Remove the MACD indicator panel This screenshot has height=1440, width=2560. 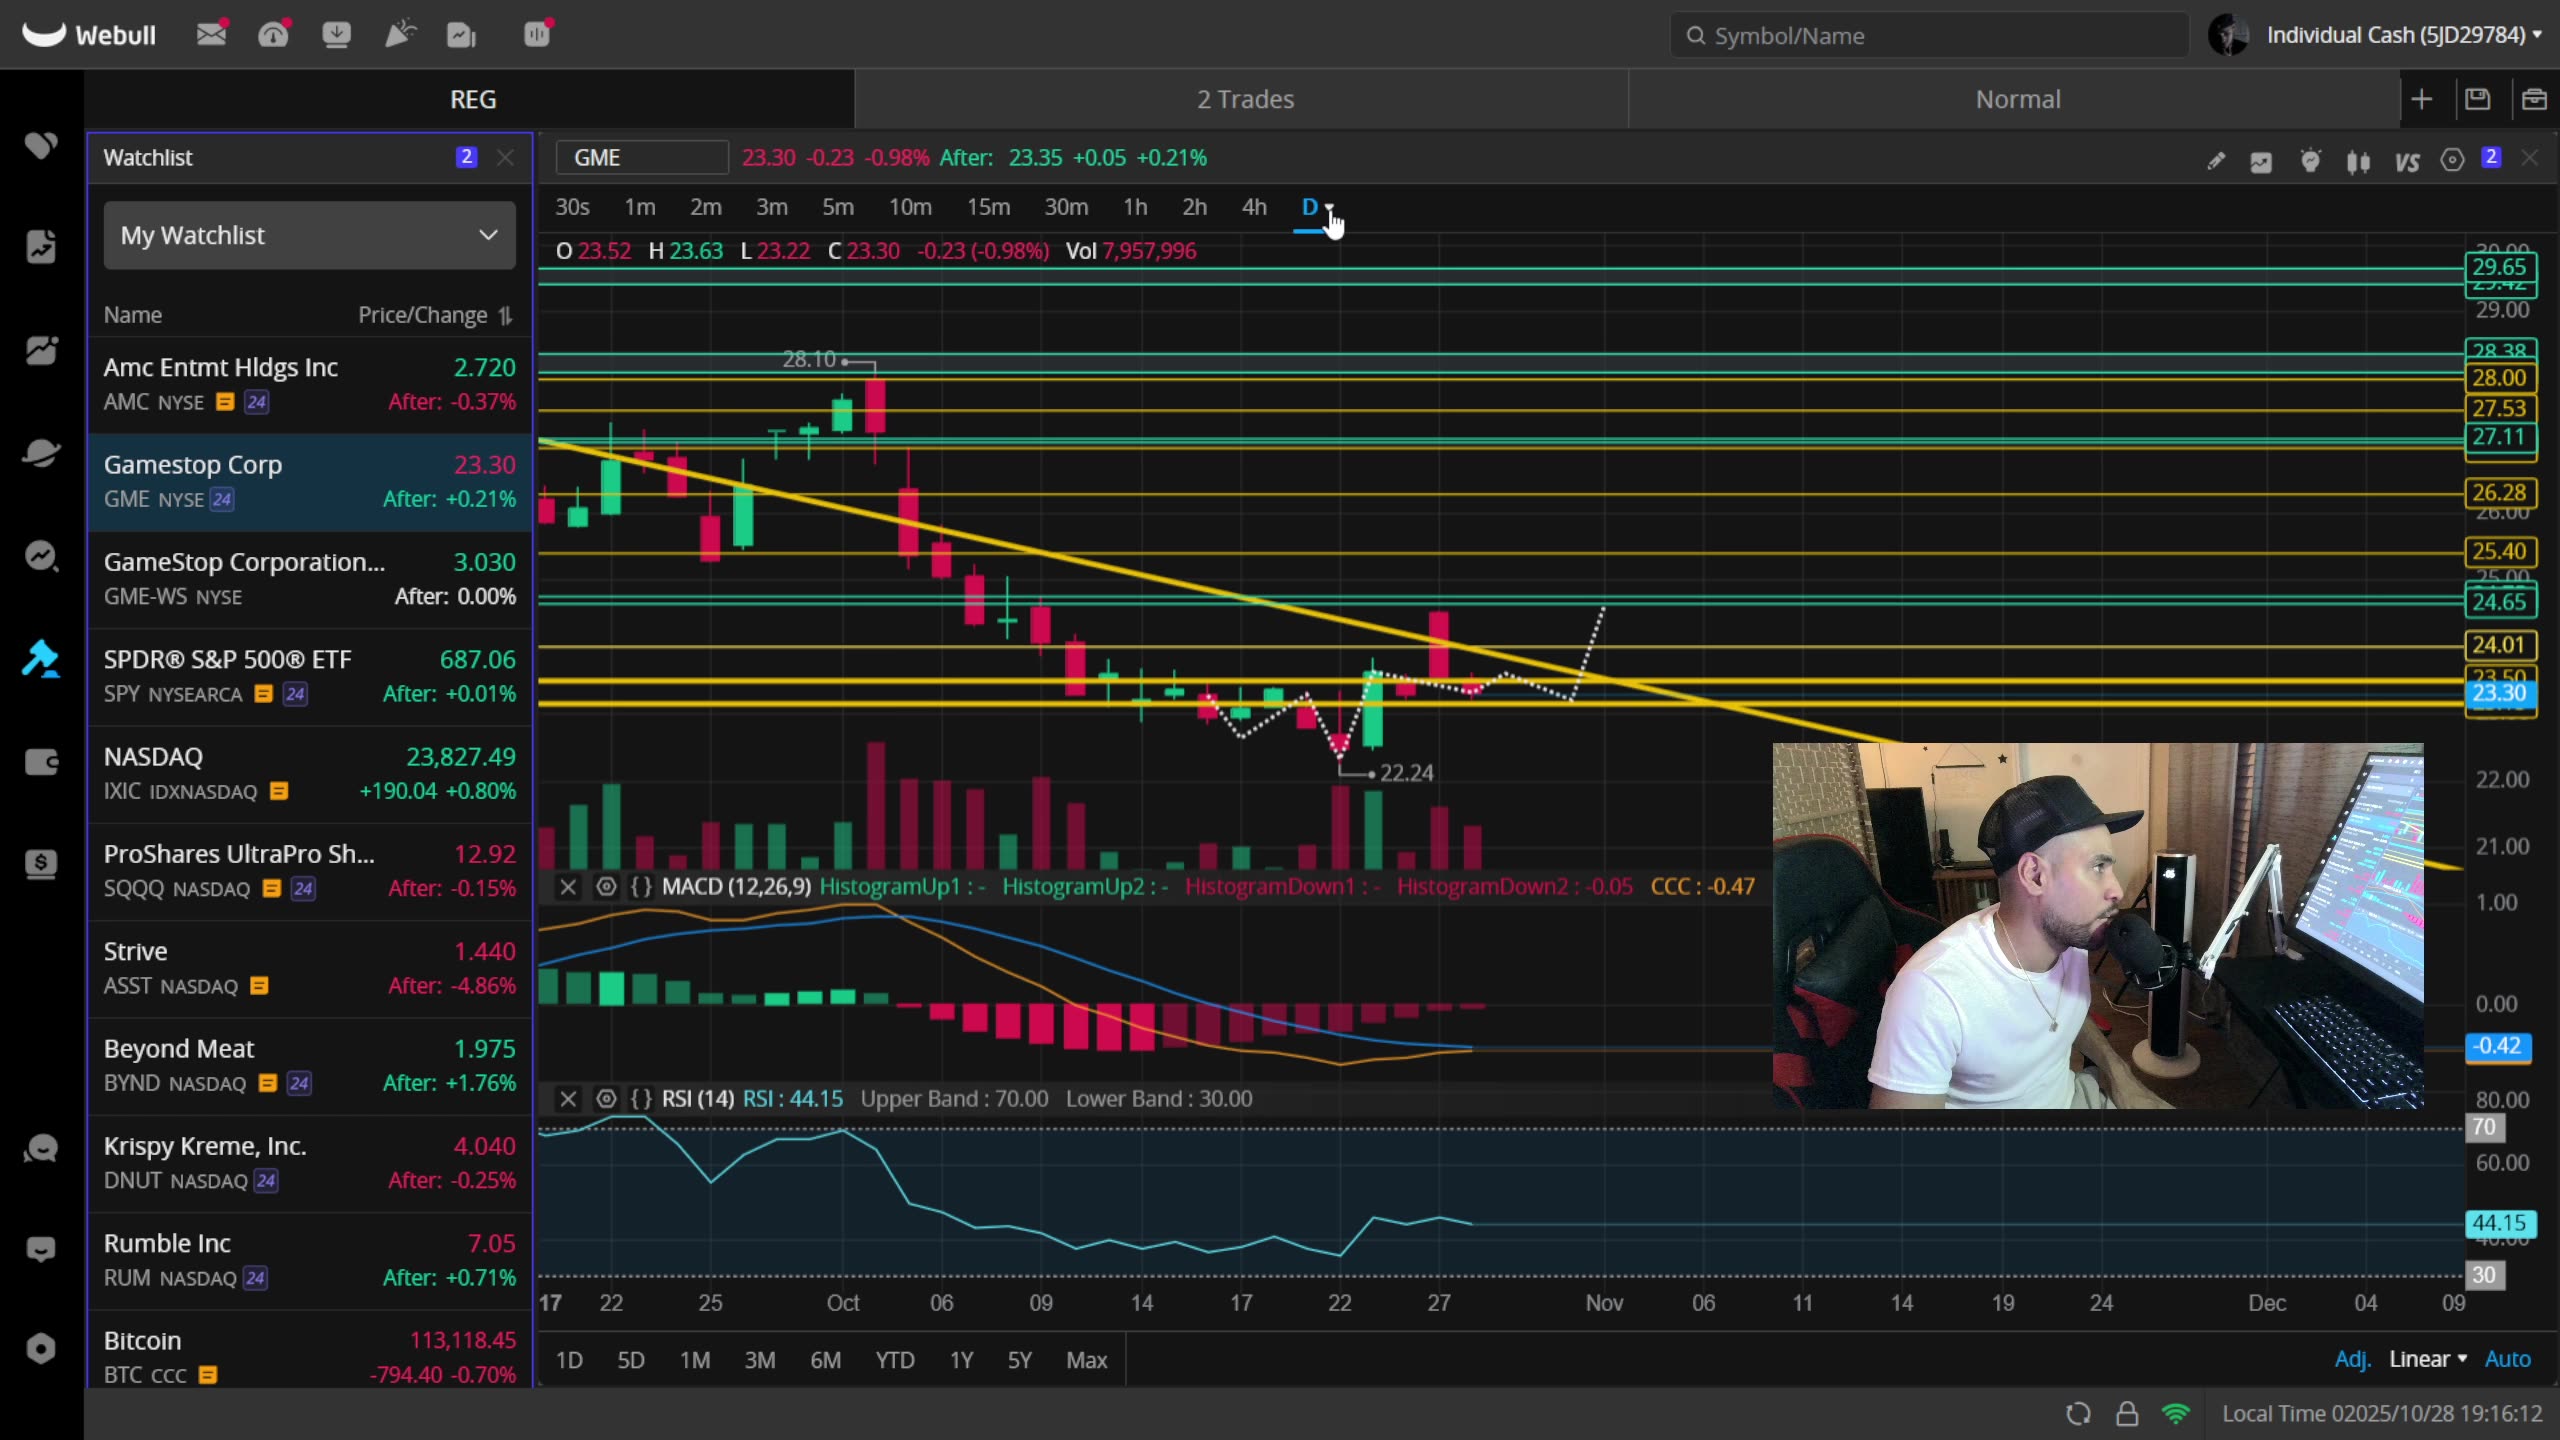[x=568, y=887]
